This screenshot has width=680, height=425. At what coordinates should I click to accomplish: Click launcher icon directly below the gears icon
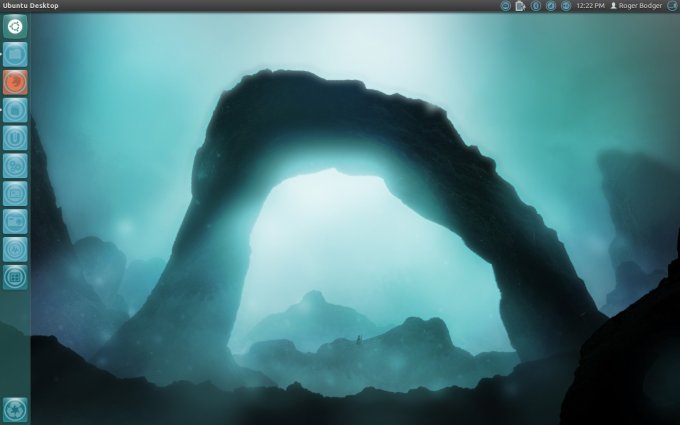[15, 193]
